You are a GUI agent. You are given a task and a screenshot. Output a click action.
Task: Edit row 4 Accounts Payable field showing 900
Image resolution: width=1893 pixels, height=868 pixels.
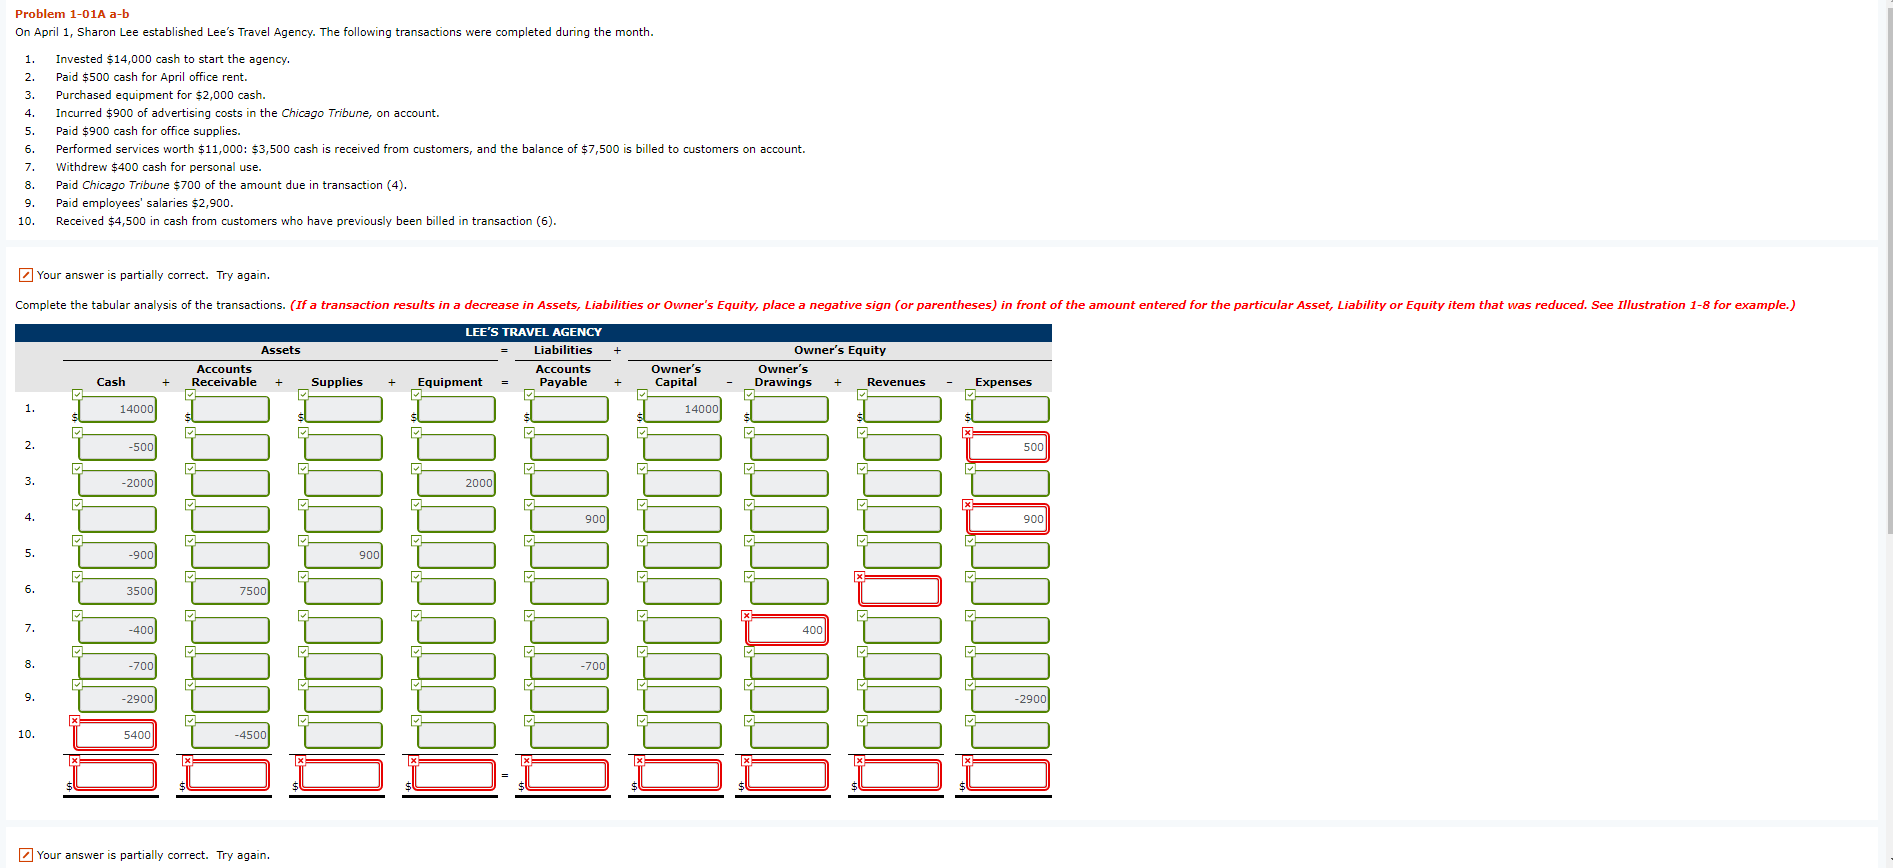click(570, 519)
